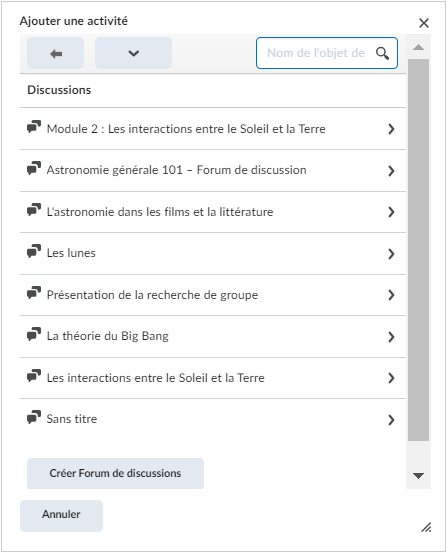Close the Ajouter une activité dialog
Screen dimensions: 447x553
pos(424,23)
